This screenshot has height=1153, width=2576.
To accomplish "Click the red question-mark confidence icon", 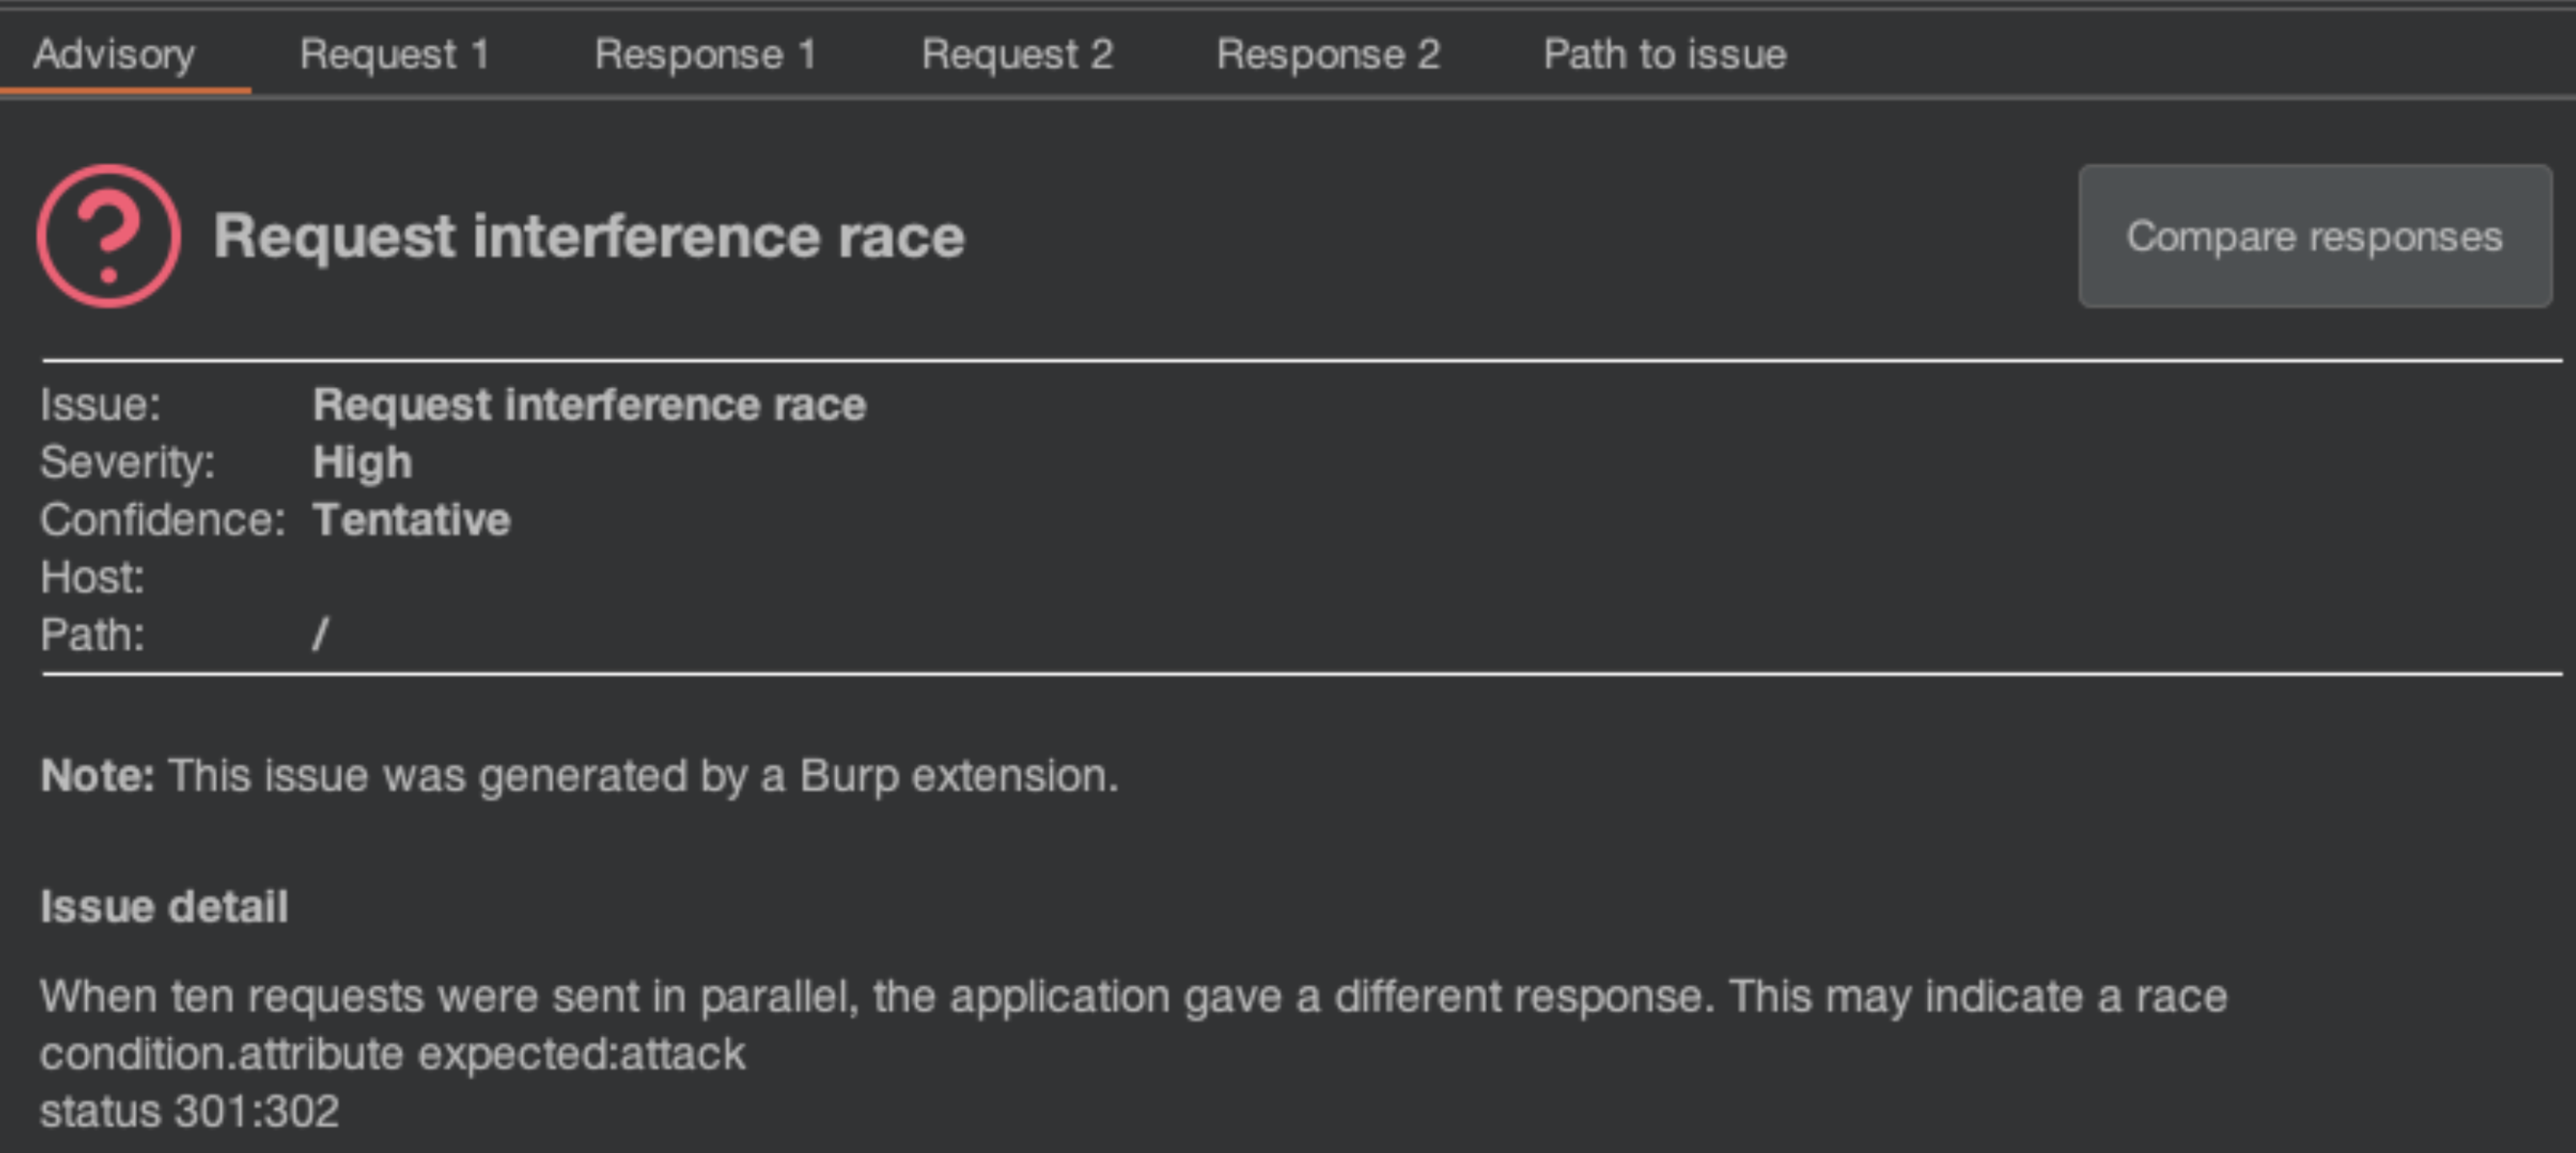I will (109, 236).
